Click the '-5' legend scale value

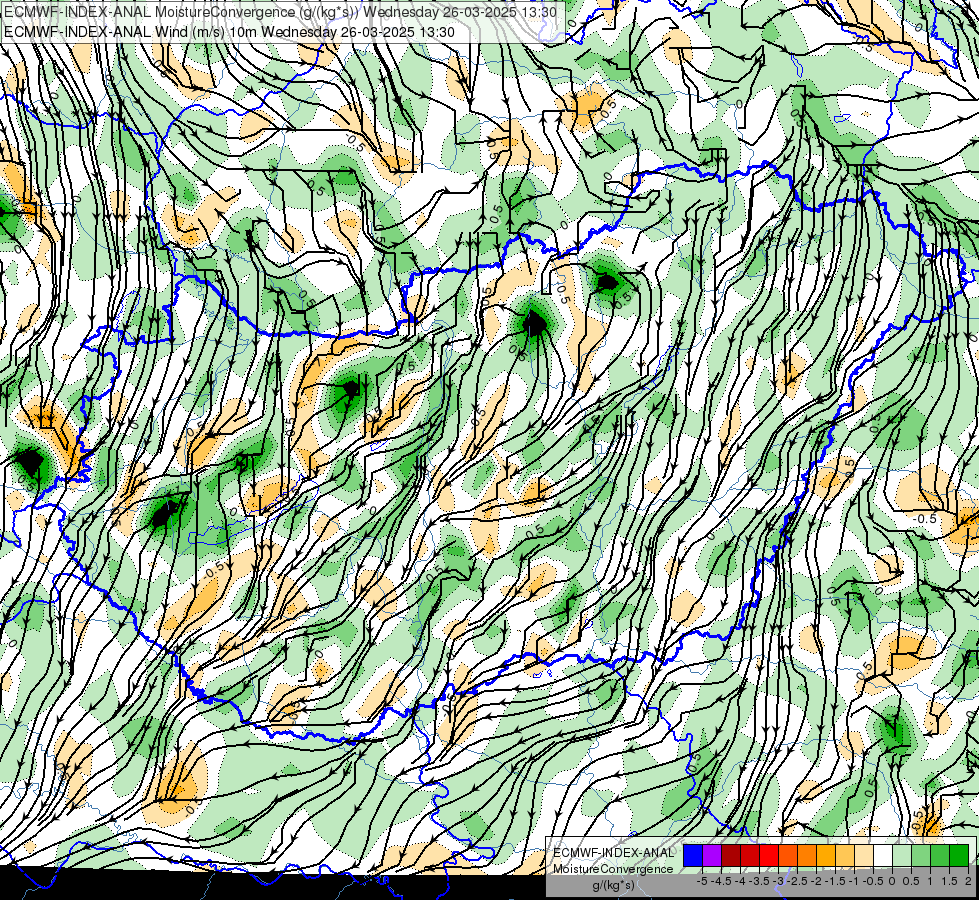coord(702,881)
